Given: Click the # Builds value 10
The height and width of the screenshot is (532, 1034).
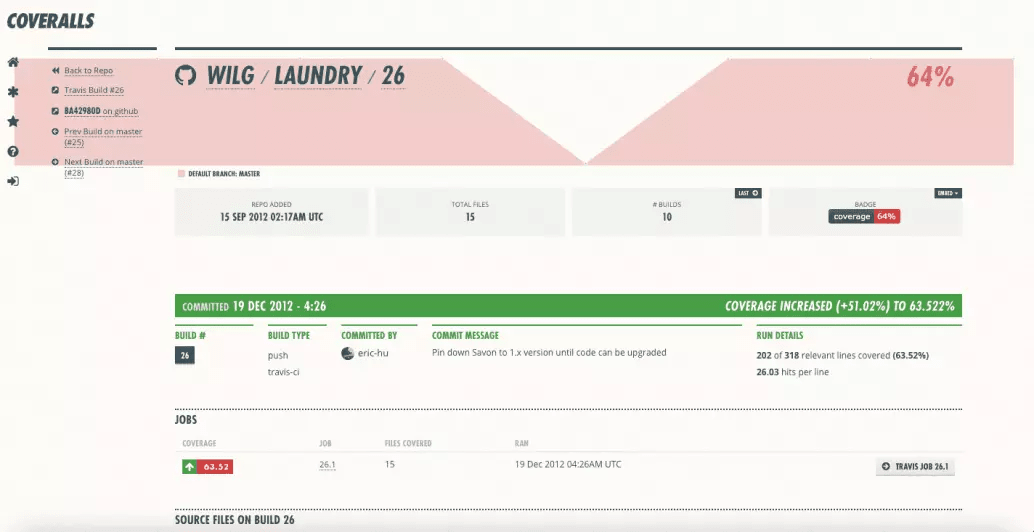Looking at the screenshot, I should click(667, 217).
